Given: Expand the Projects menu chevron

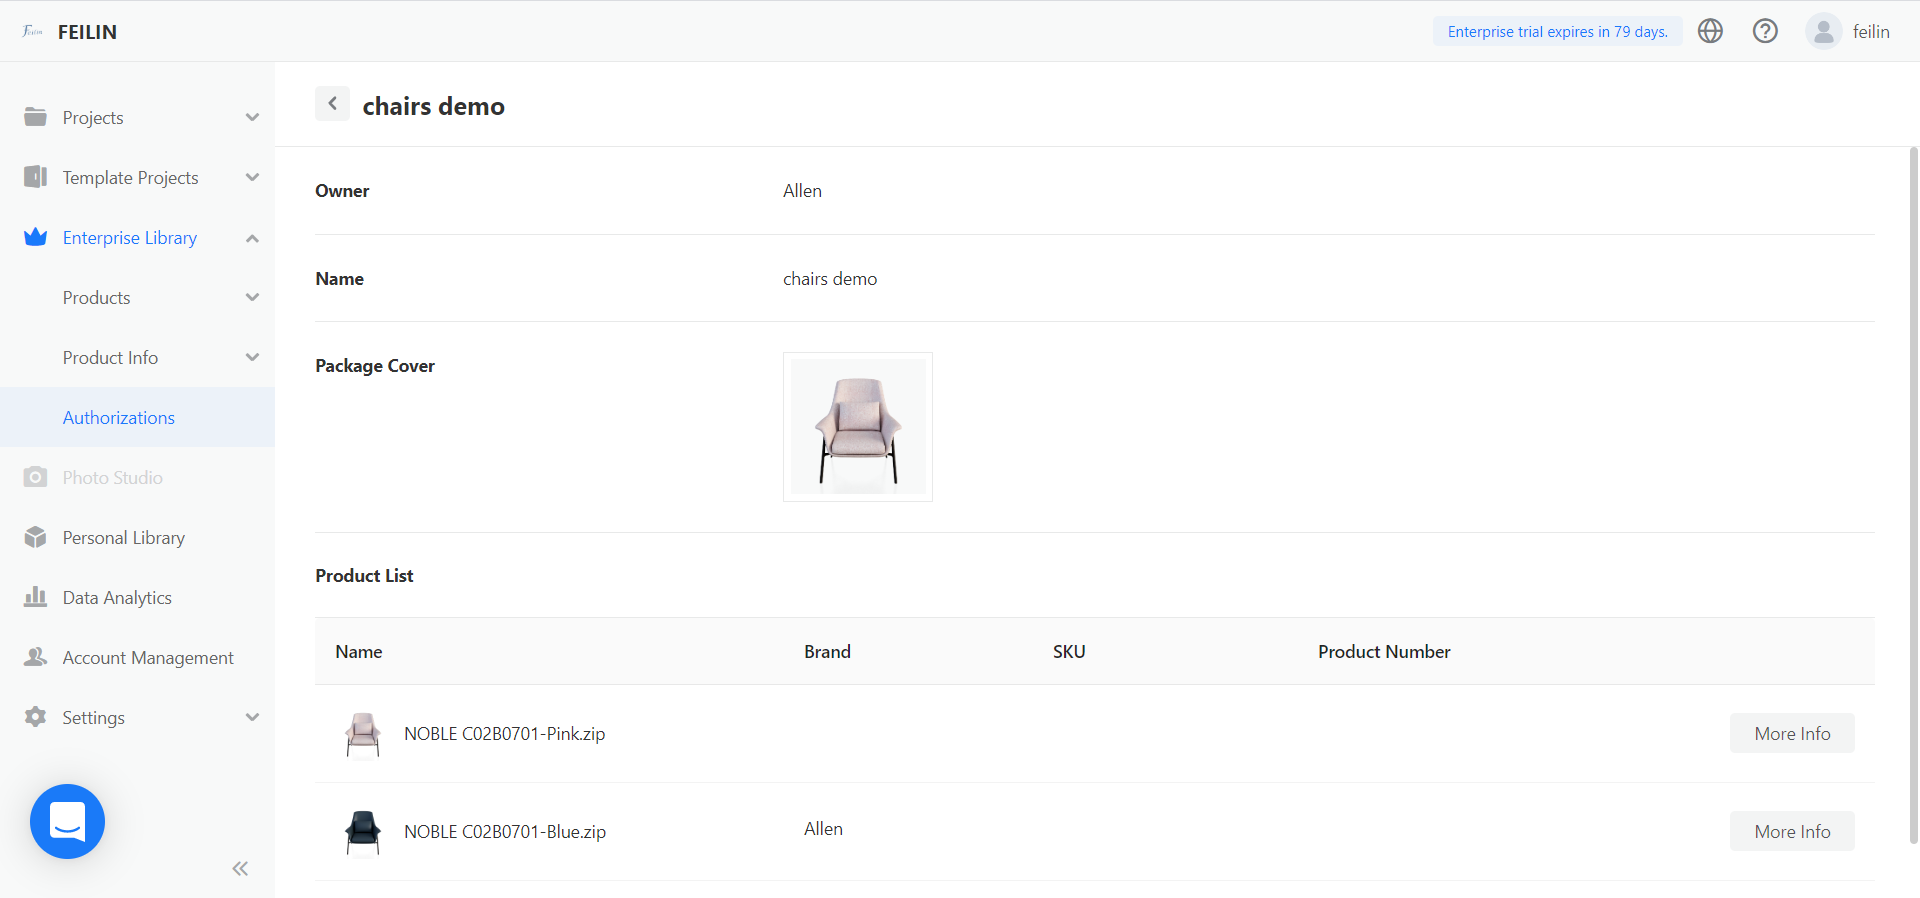Looking at the screenshot, I should pyautogui.click(x=252, y=117).
